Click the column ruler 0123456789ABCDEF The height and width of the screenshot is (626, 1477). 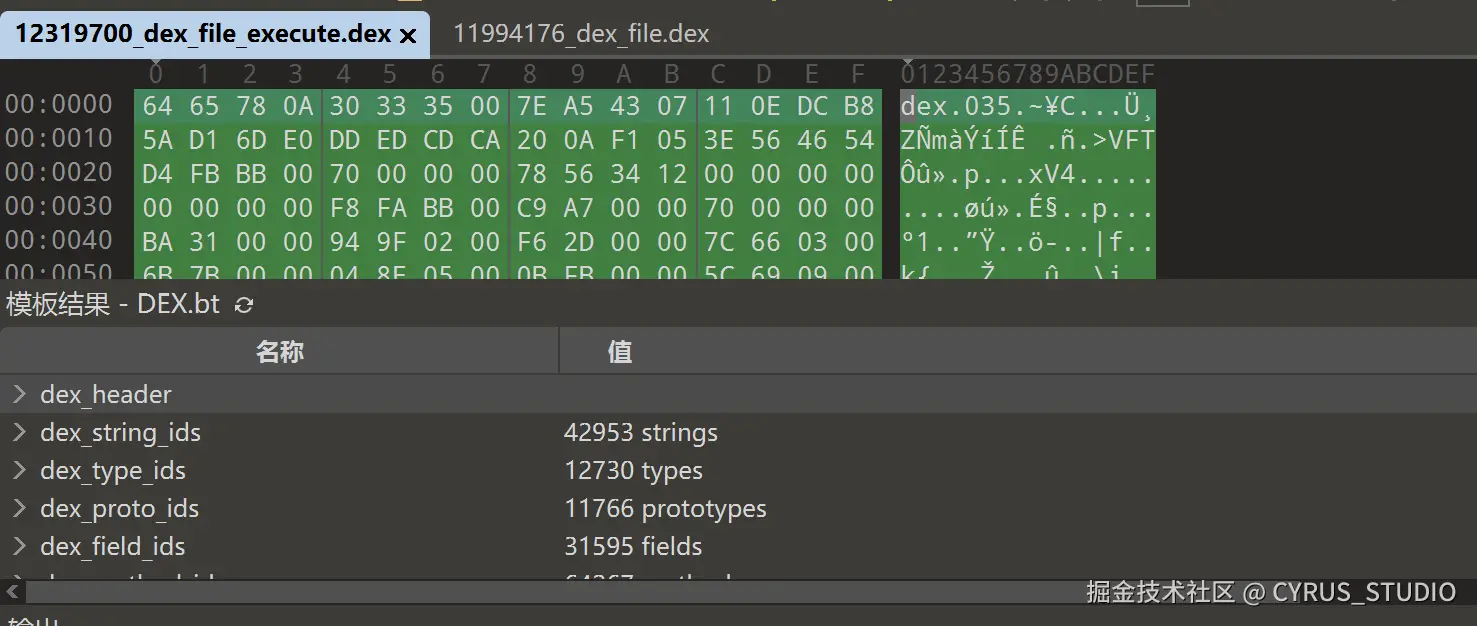point(1028,74)
